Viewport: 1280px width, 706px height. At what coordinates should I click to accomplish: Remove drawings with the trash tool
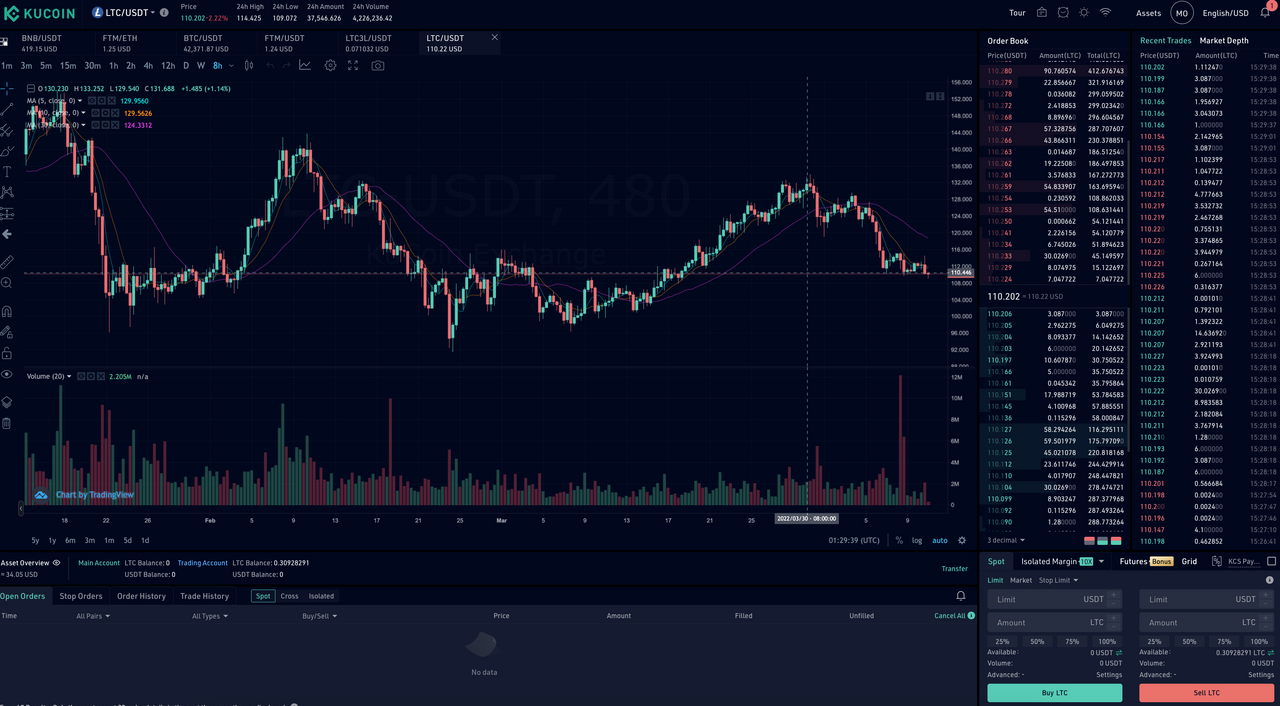click(7, 423)
